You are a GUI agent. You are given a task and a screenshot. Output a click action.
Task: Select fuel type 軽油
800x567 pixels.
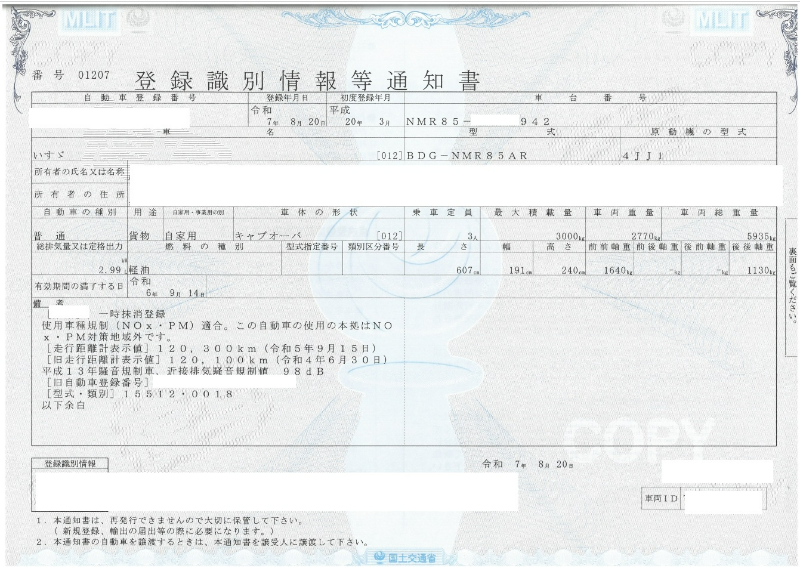139,270
